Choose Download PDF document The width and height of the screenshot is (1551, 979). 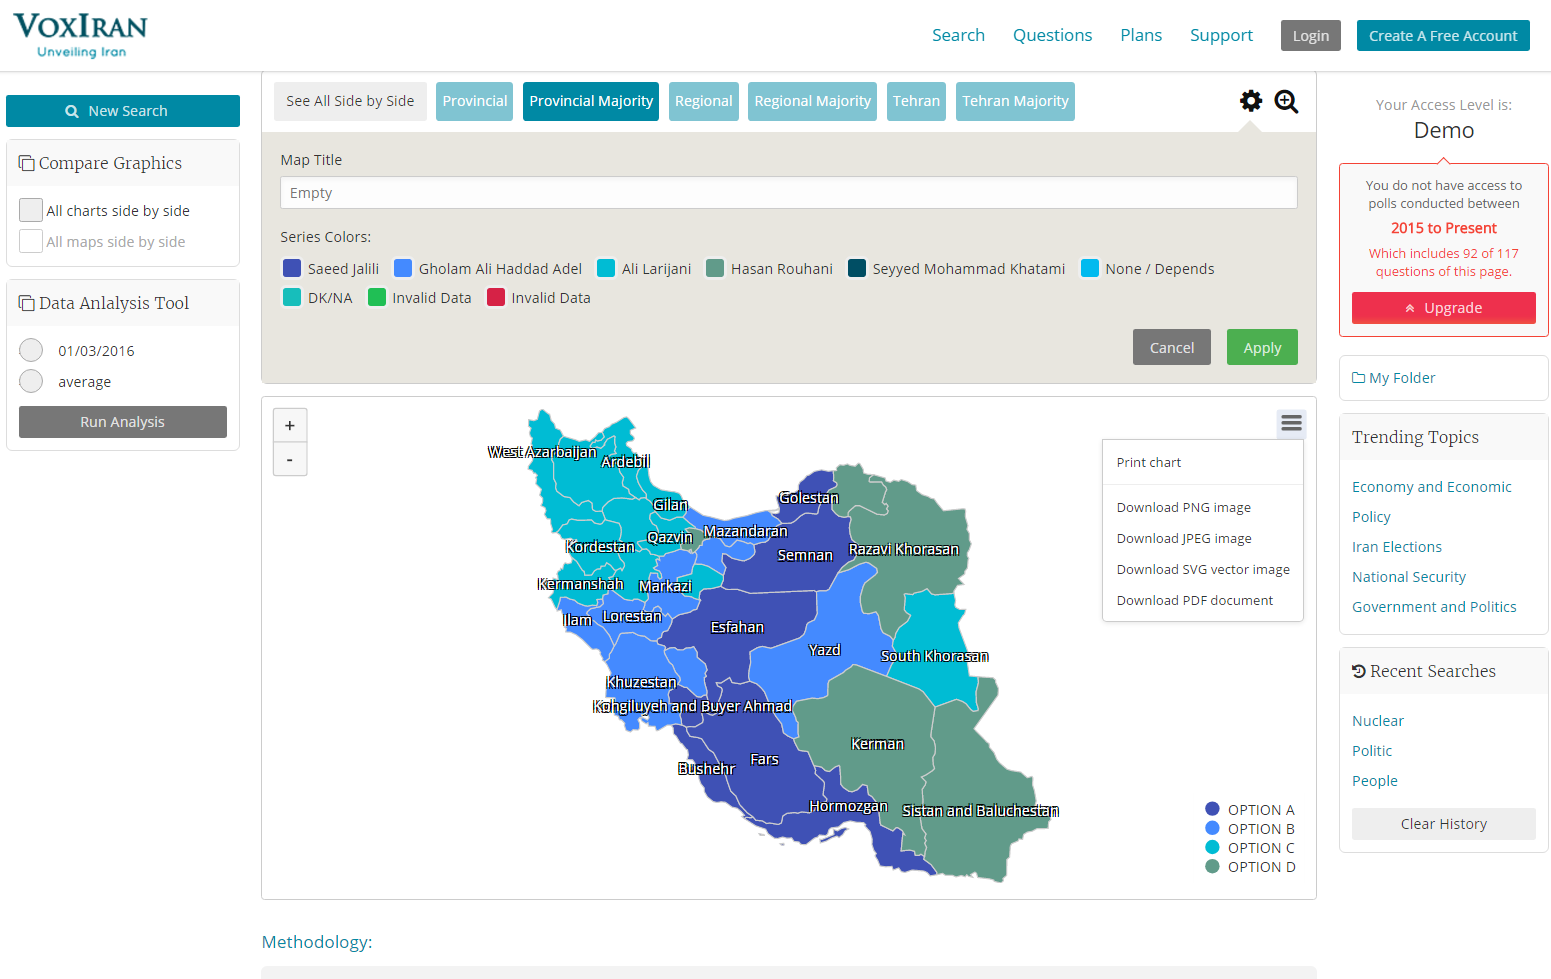tap(1203, 600)
